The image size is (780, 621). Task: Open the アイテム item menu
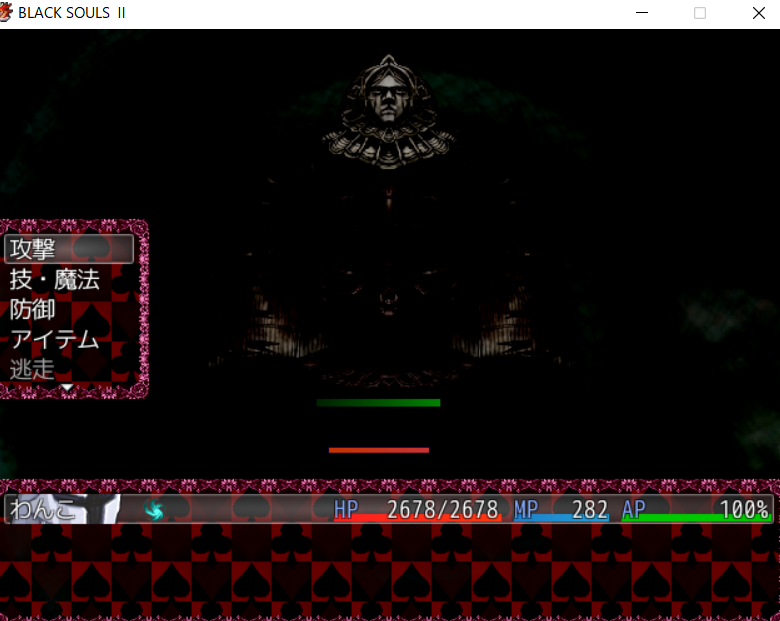[x=55, y=340]
